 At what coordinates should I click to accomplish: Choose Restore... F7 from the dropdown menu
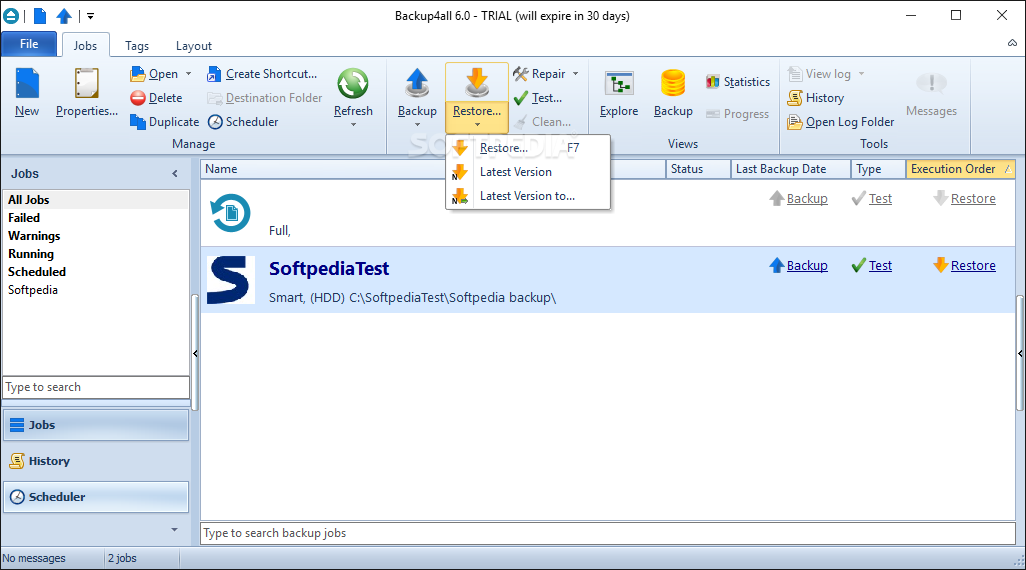pos(527,148)
